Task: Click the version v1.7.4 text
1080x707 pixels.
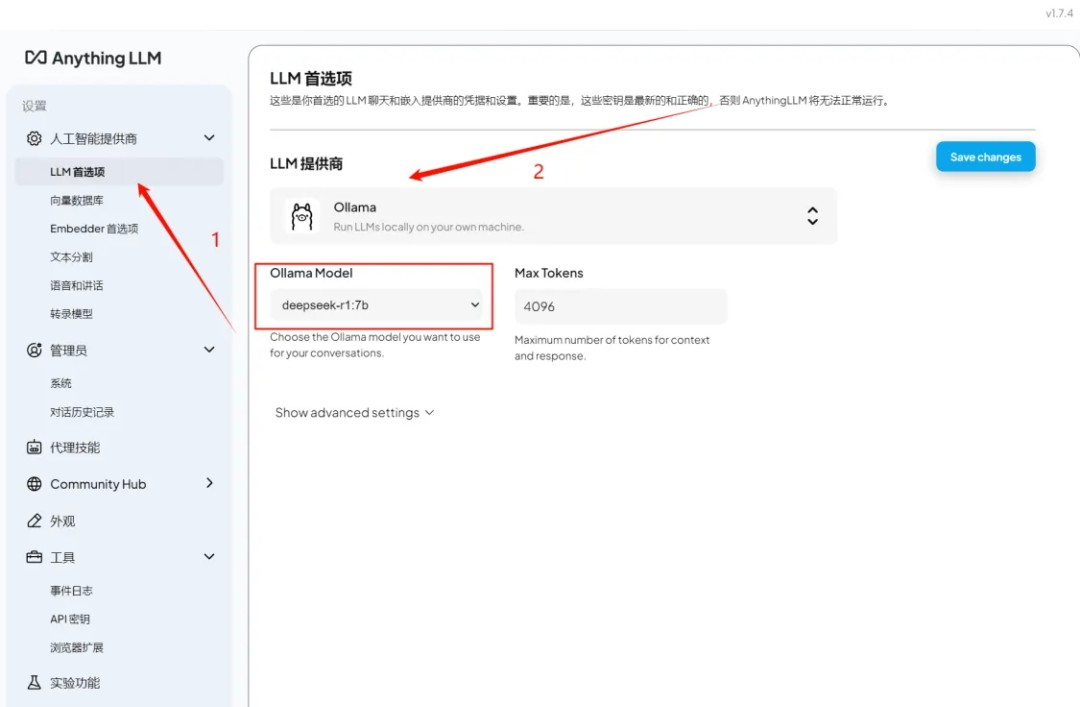Action: pyautogui.click(x=1059, y=13)
